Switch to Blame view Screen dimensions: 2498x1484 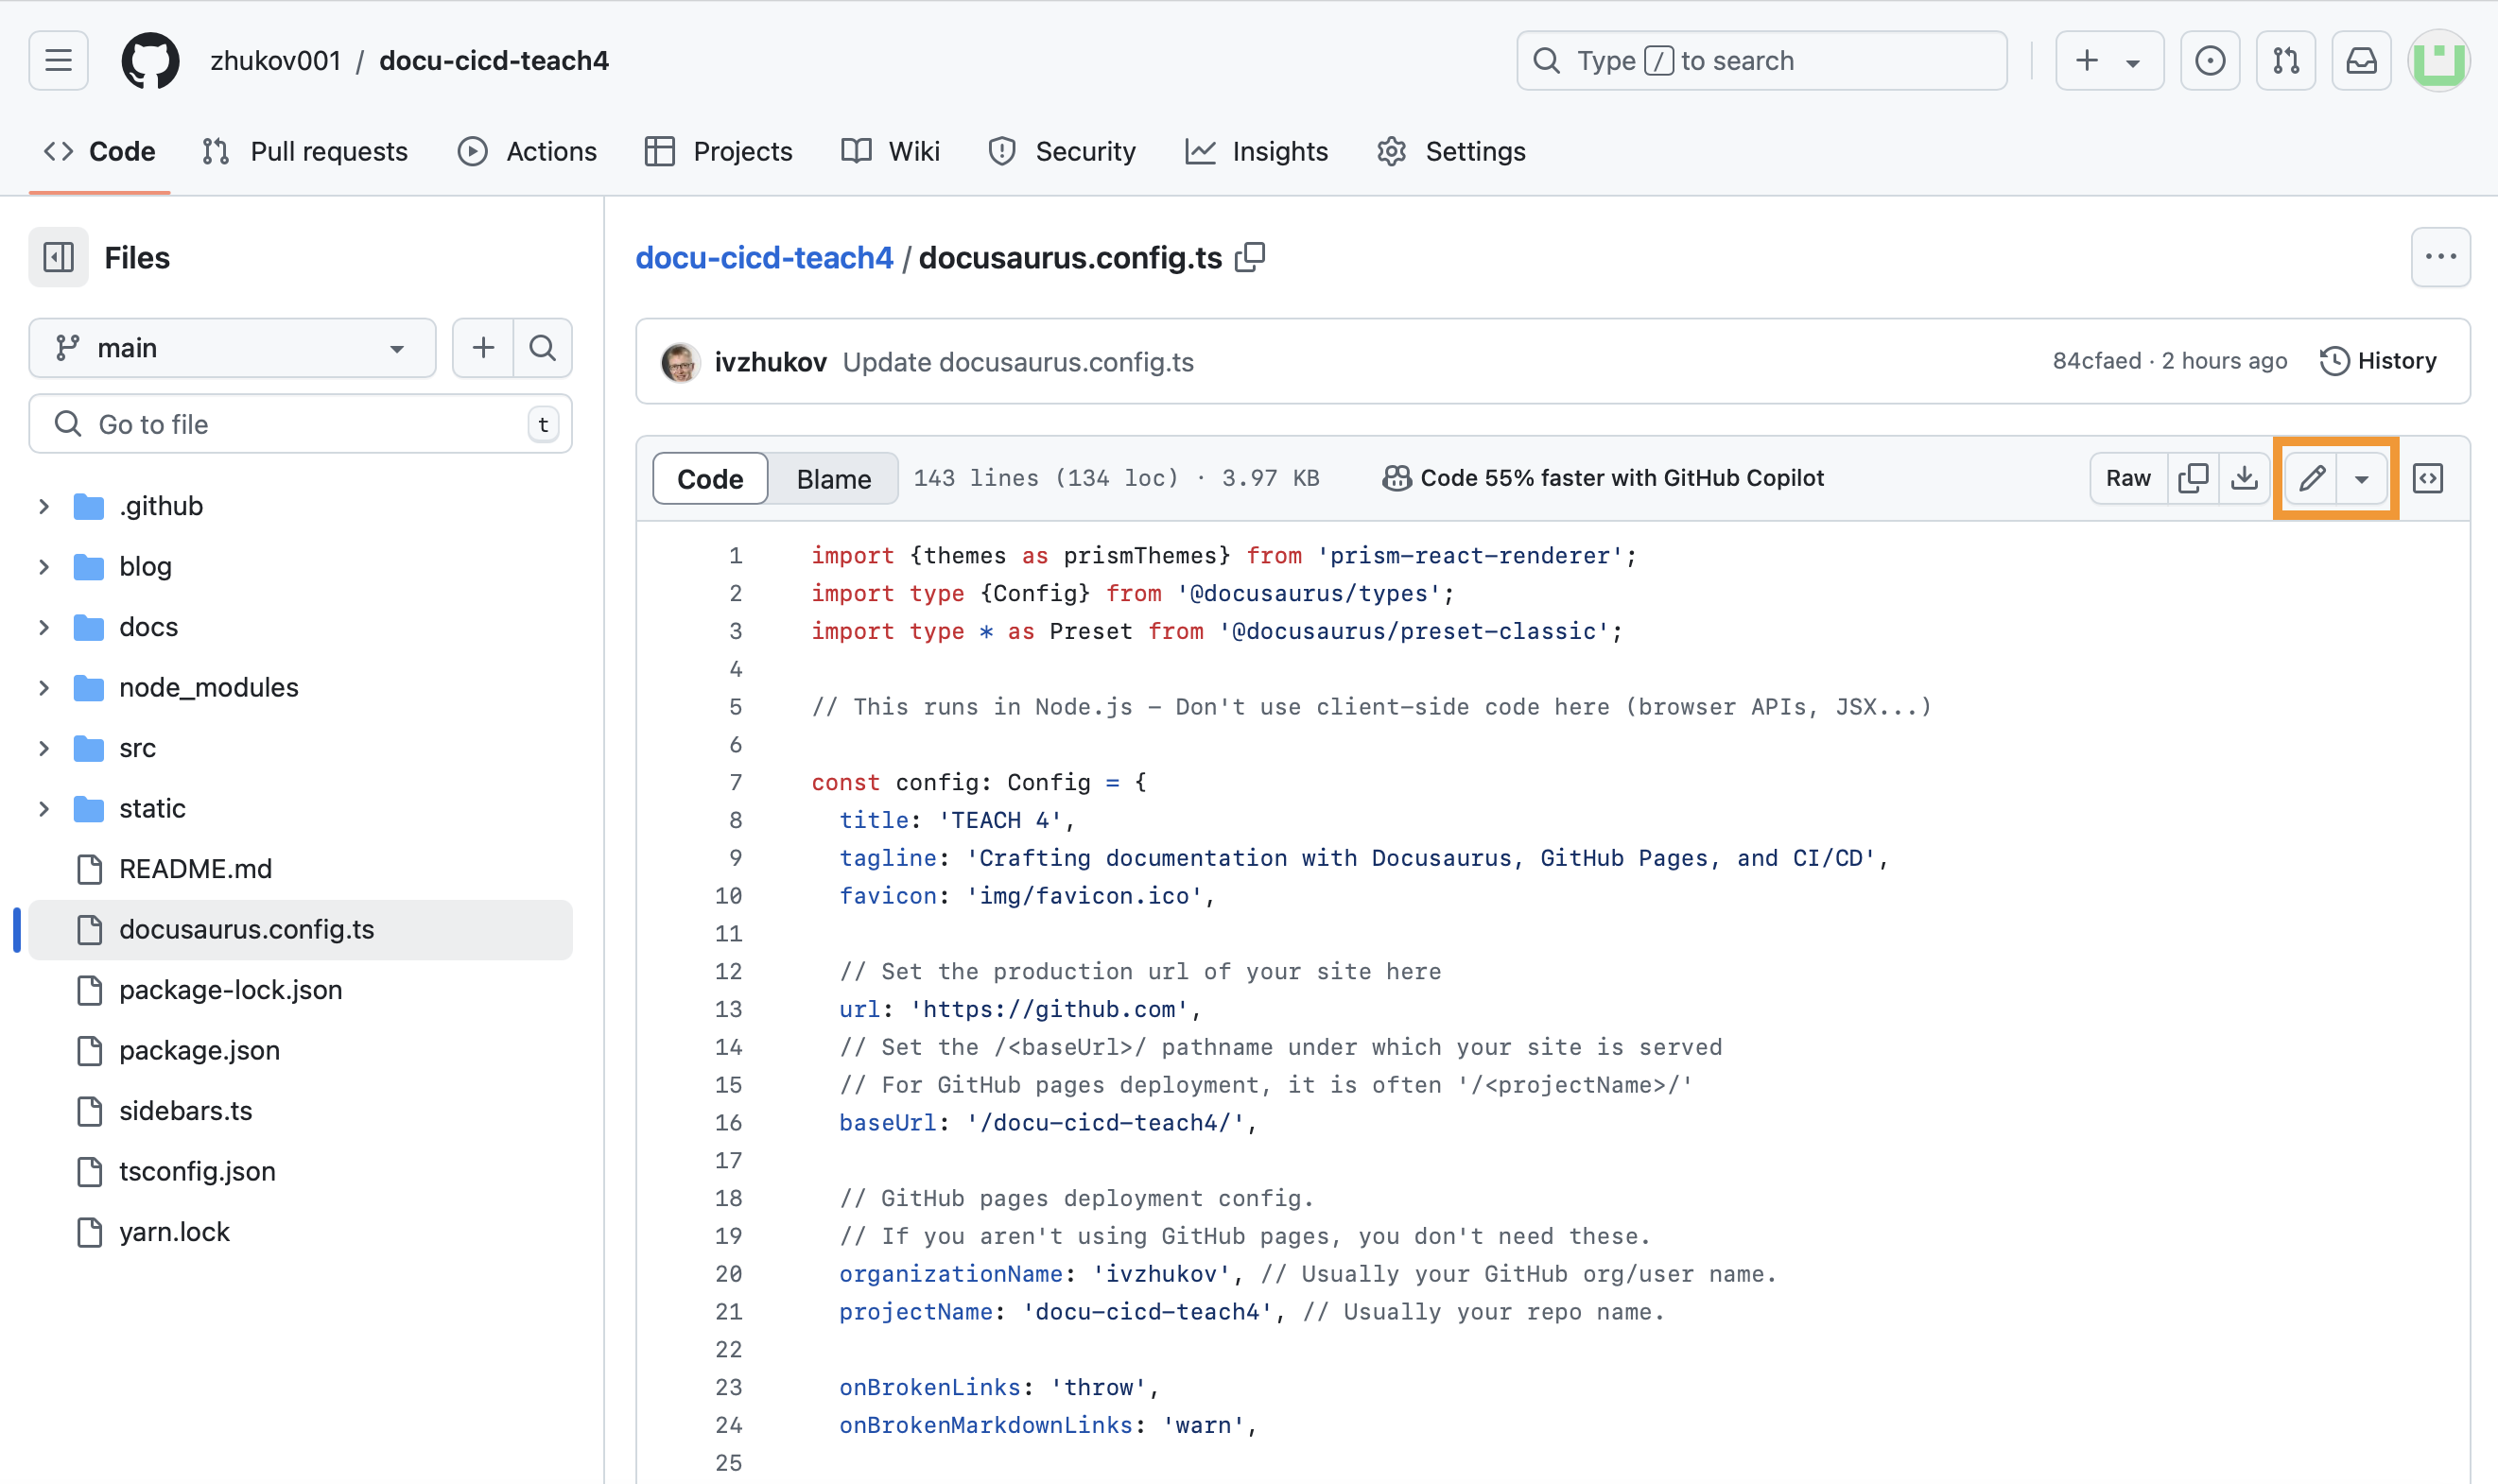[833, 479]
